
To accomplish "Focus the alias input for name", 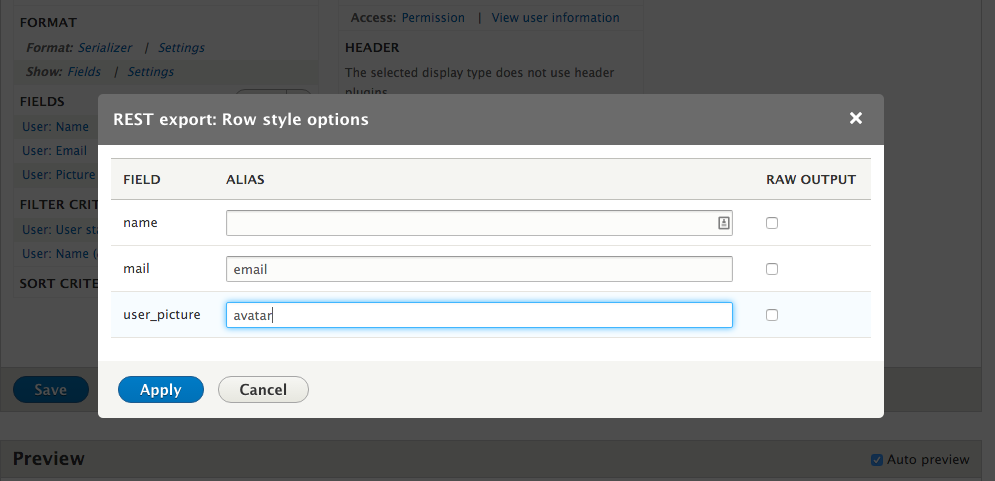I will 470,223.
